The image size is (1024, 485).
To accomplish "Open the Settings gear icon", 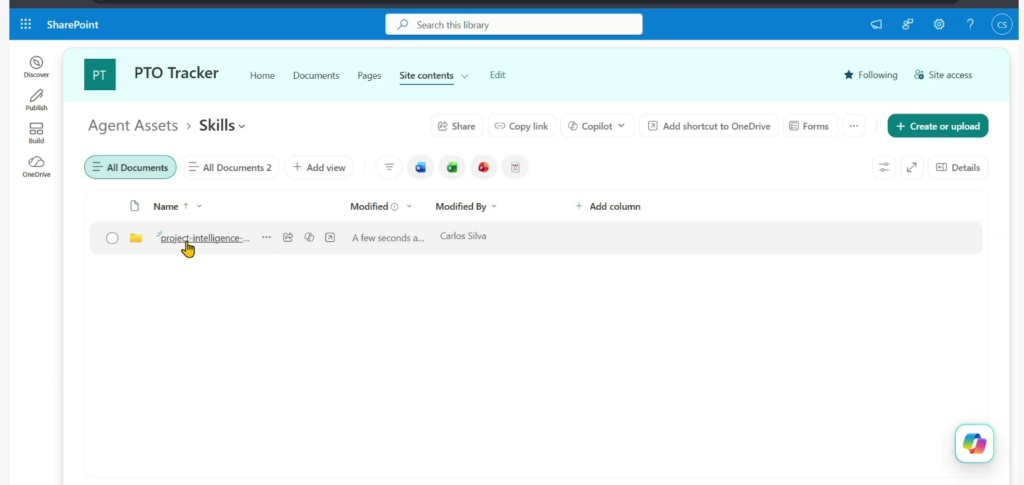I will click(x=938, y=25).
